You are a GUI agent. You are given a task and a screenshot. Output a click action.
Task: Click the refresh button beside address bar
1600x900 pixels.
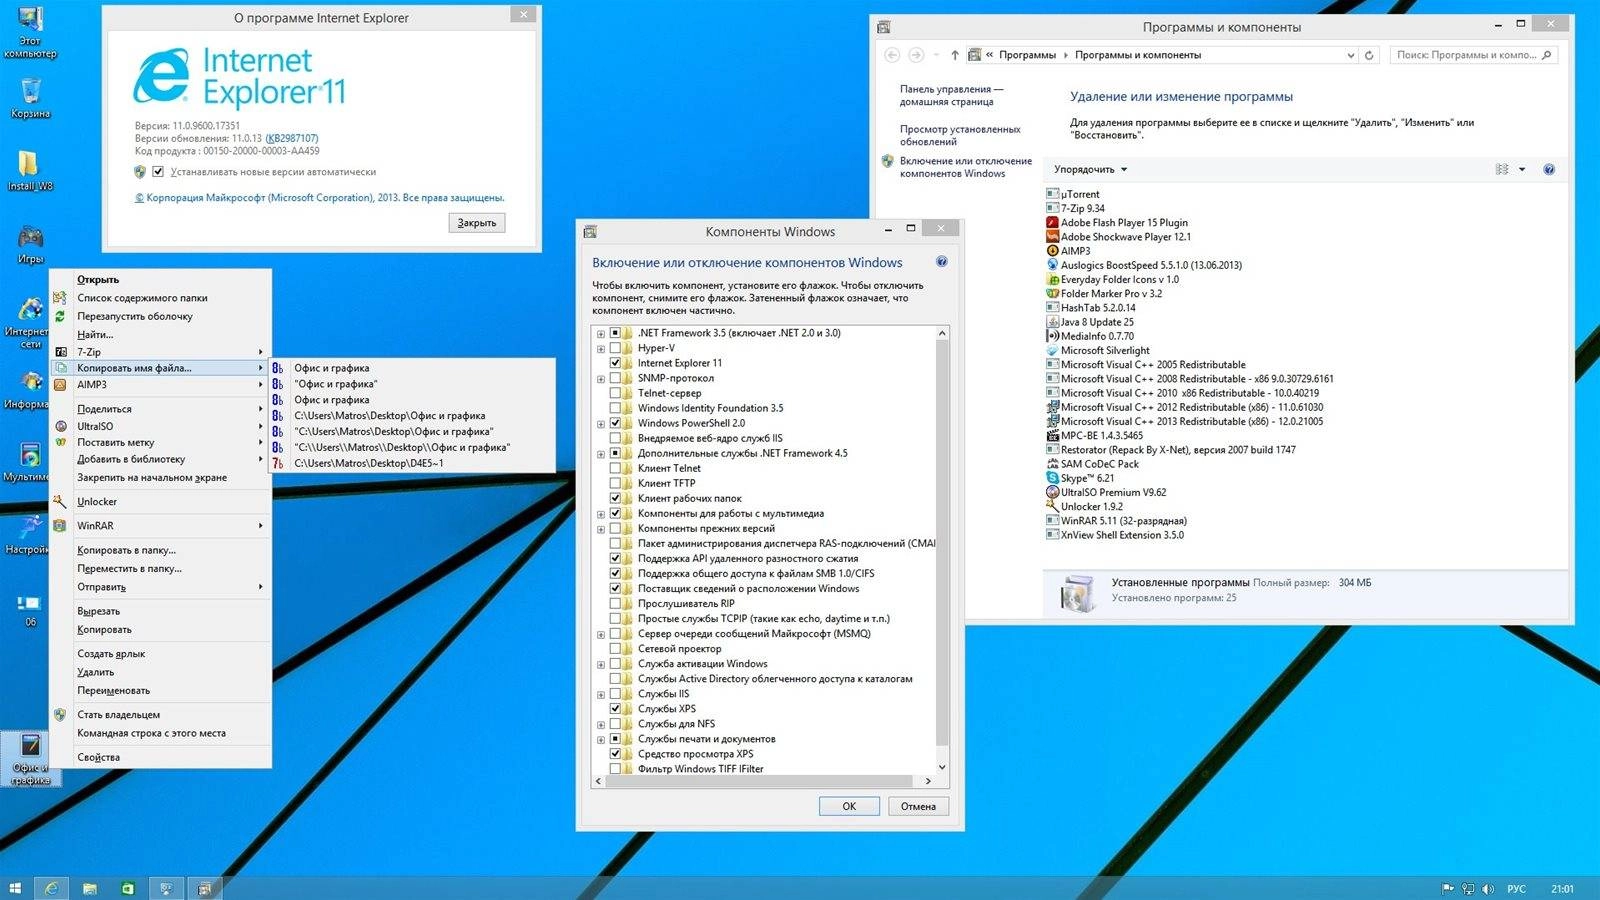click(1369, 55)
